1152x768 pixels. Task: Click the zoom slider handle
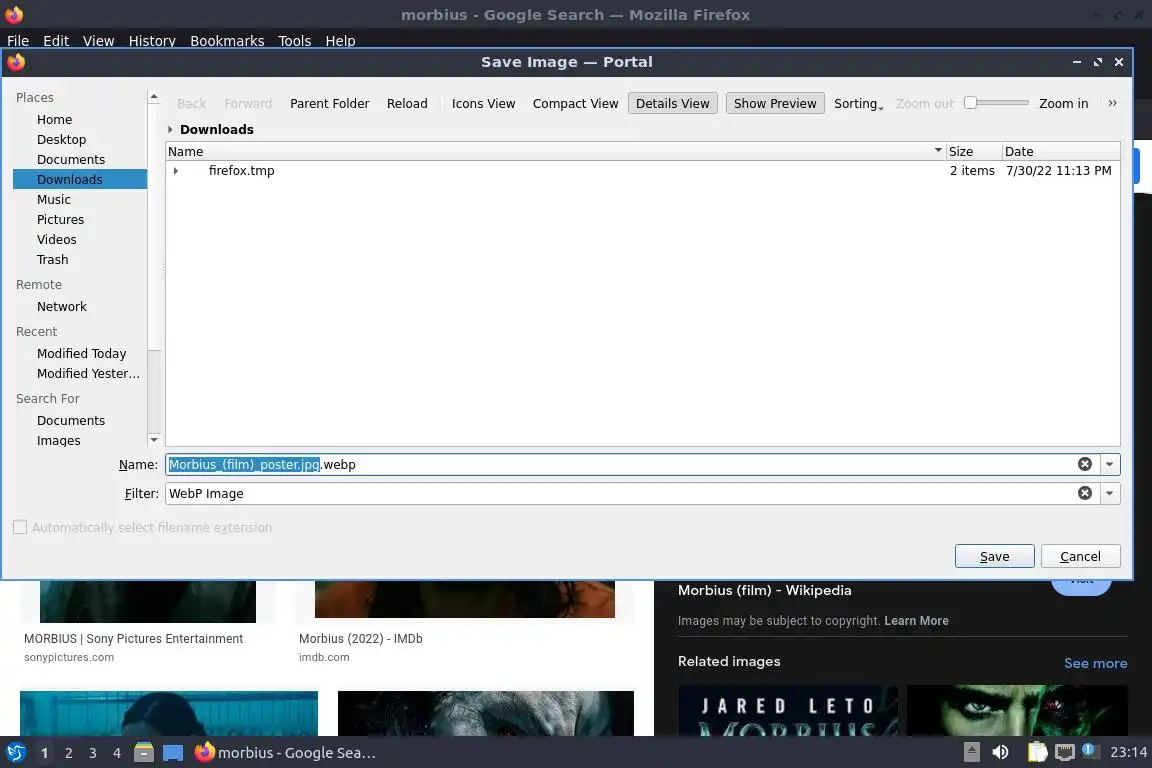971,103
